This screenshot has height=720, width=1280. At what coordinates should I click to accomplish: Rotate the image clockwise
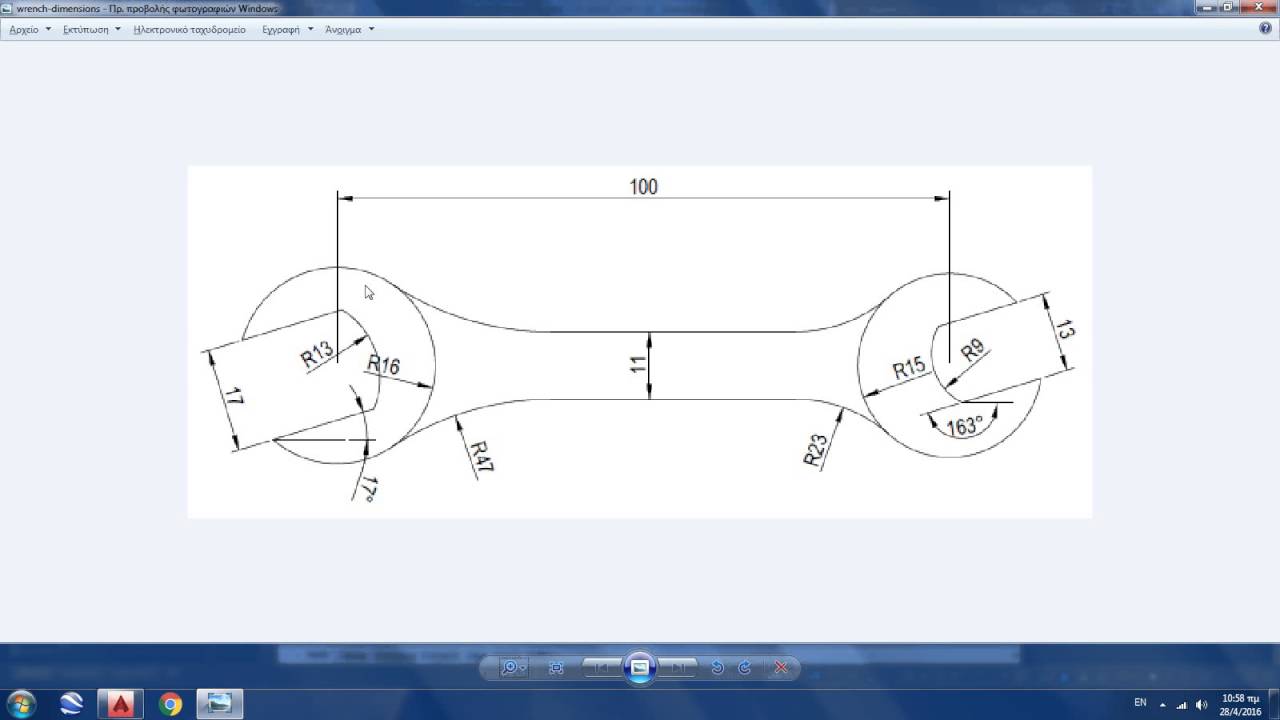[745, 668]
